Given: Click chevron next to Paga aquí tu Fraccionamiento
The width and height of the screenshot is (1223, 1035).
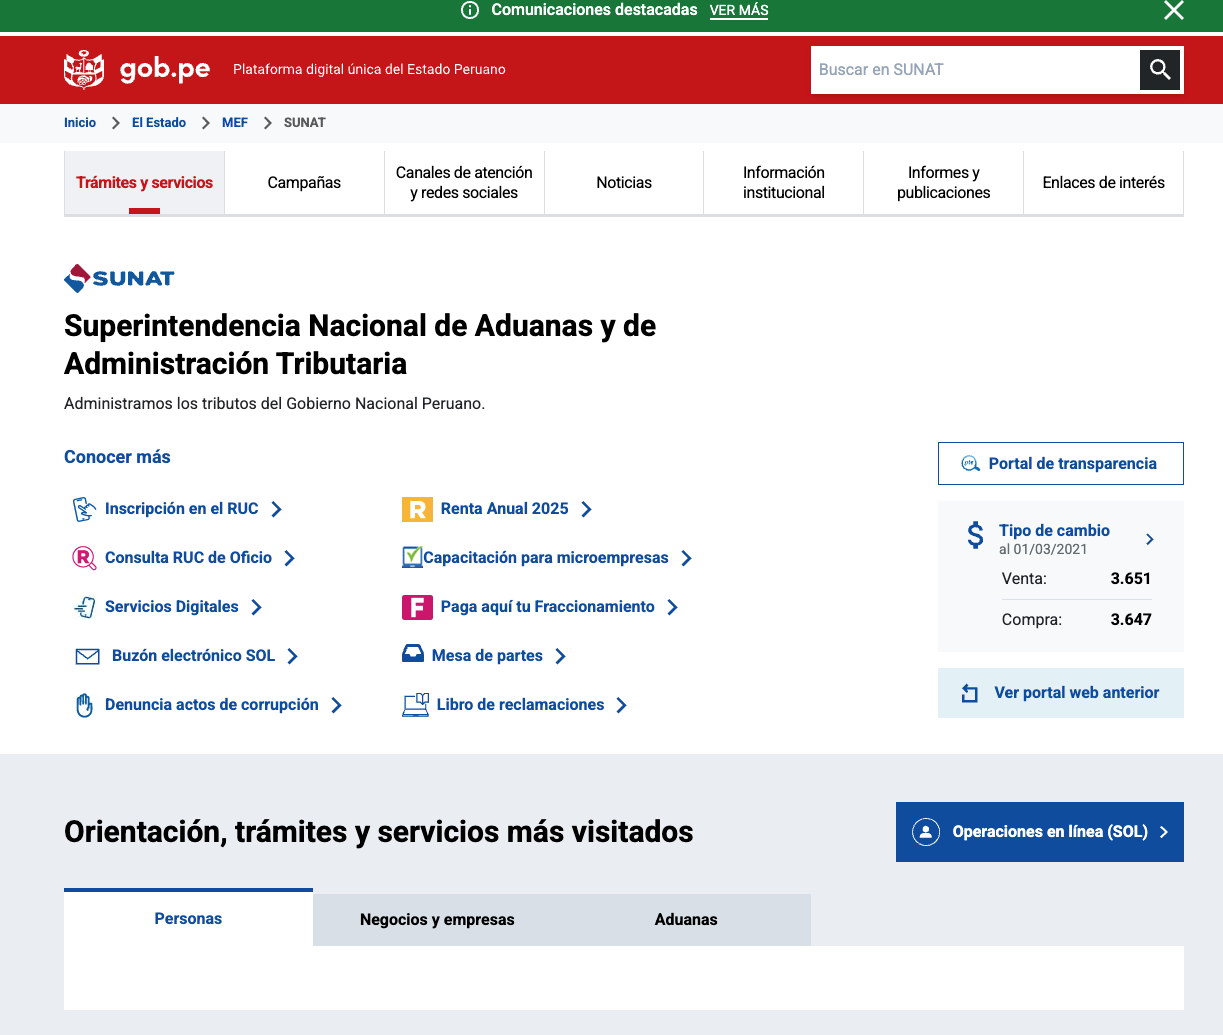Looking at the screenshot, I should coord(673,607).
